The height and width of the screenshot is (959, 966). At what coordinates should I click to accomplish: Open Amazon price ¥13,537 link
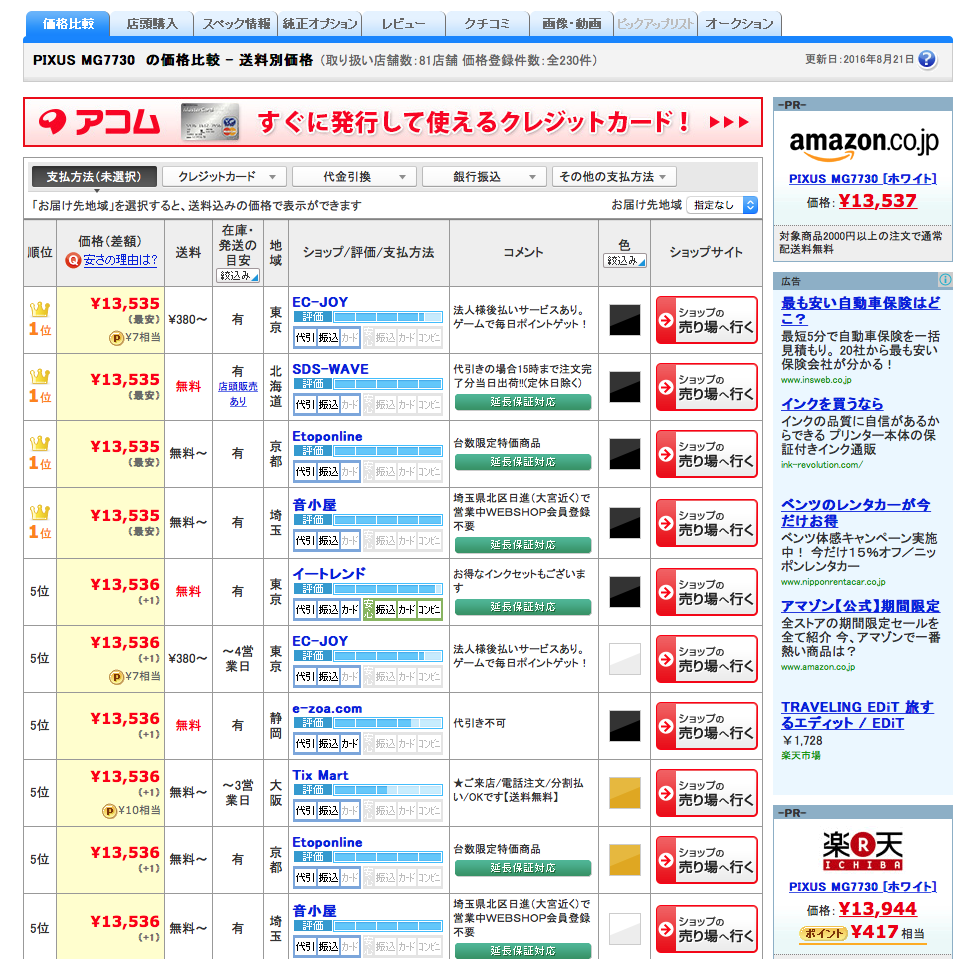coord(877,201)
